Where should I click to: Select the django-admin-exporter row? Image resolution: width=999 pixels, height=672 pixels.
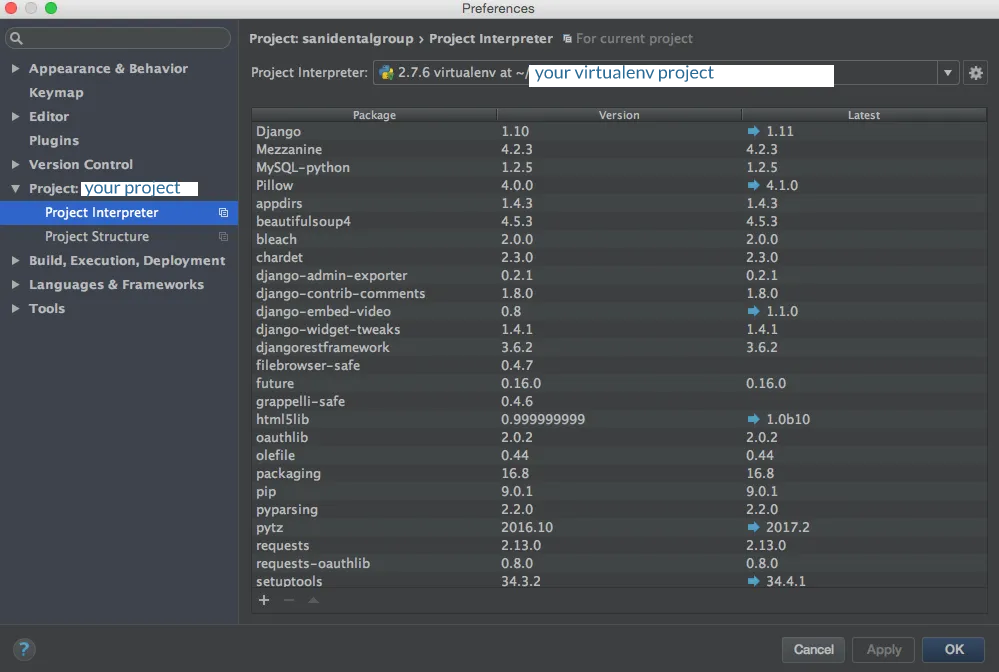[x=619, y=275]
